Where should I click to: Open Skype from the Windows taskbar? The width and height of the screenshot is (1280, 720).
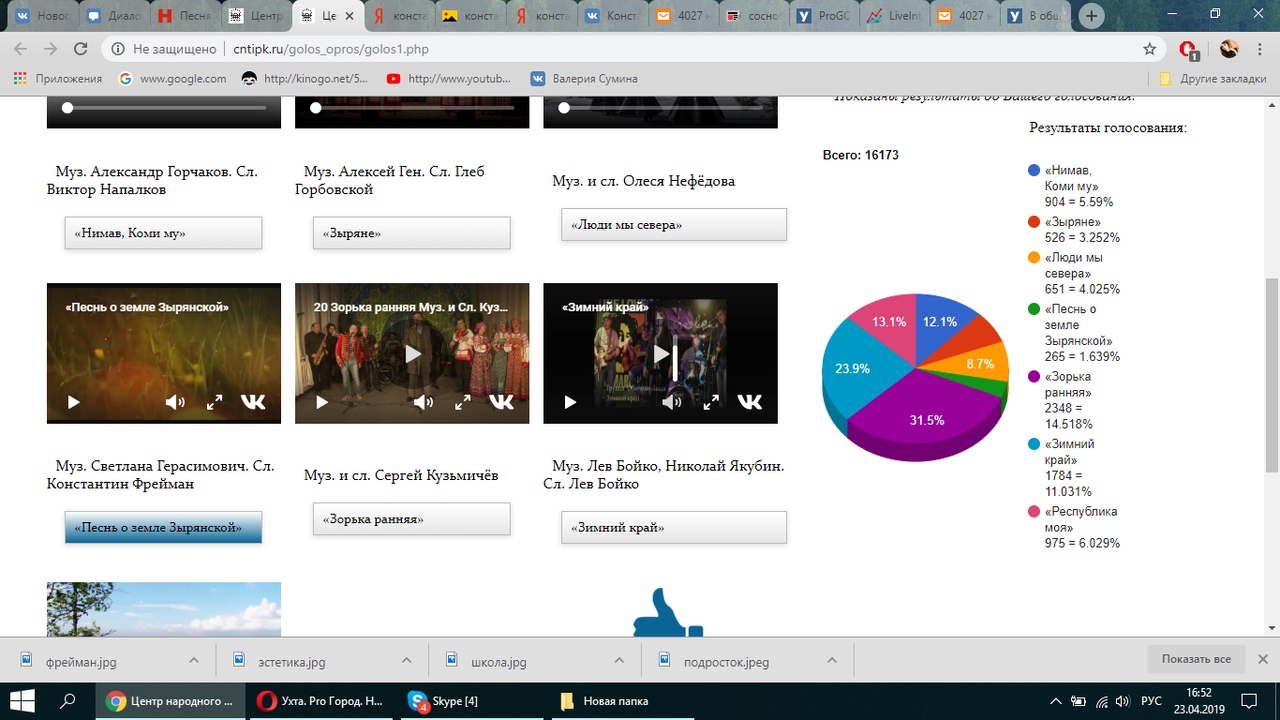pyautogui.click(x=445, y=701)
